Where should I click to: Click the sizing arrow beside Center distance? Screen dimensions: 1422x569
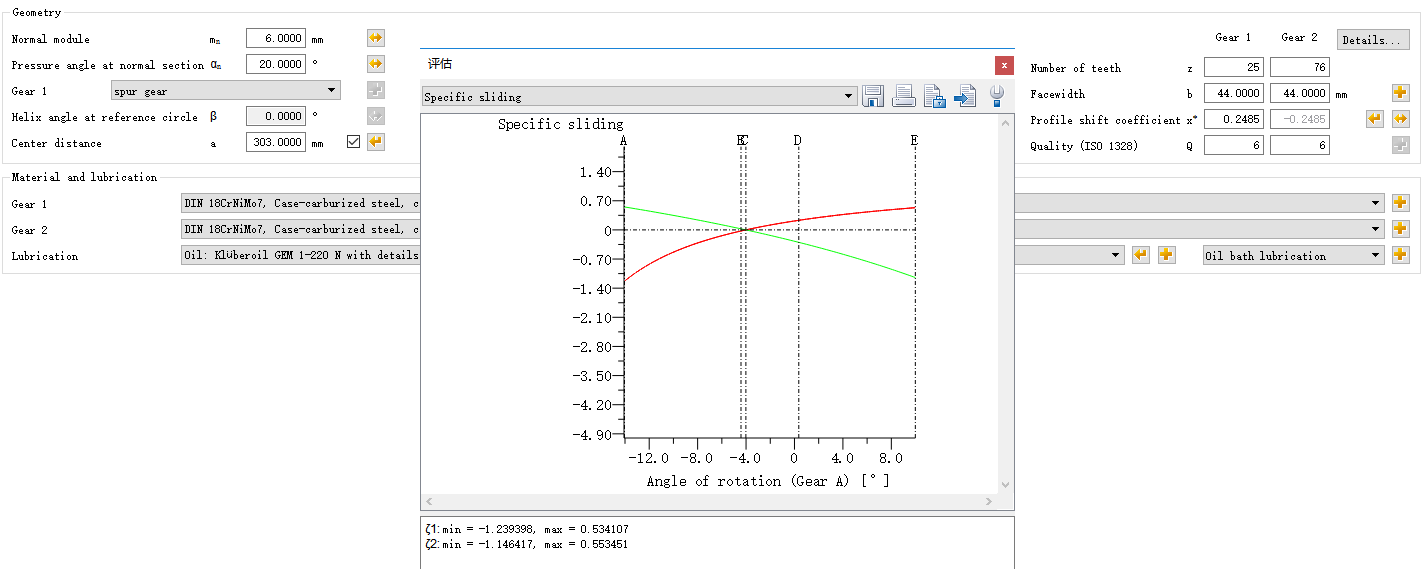(x=375, y=142)
